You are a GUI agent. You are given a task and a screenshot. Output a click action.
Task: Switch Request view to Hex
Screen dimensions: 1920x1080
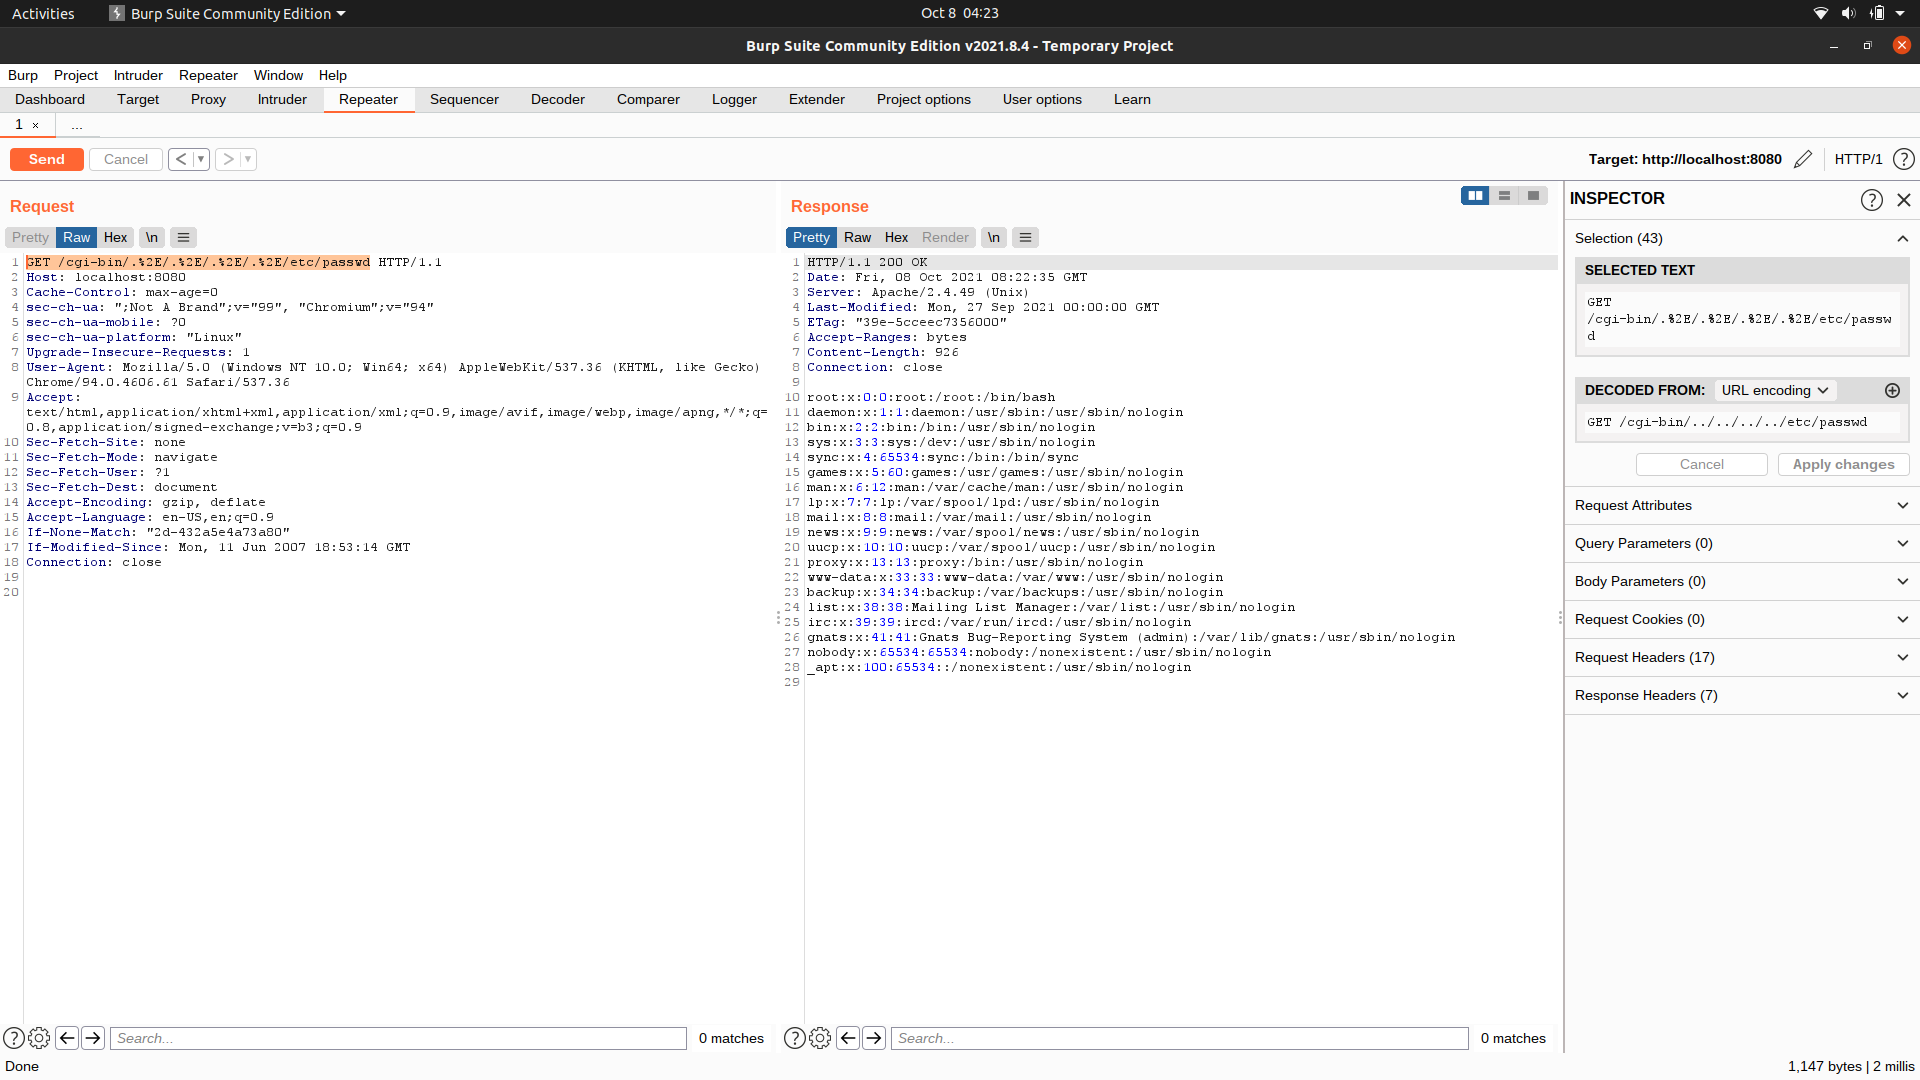116,237
